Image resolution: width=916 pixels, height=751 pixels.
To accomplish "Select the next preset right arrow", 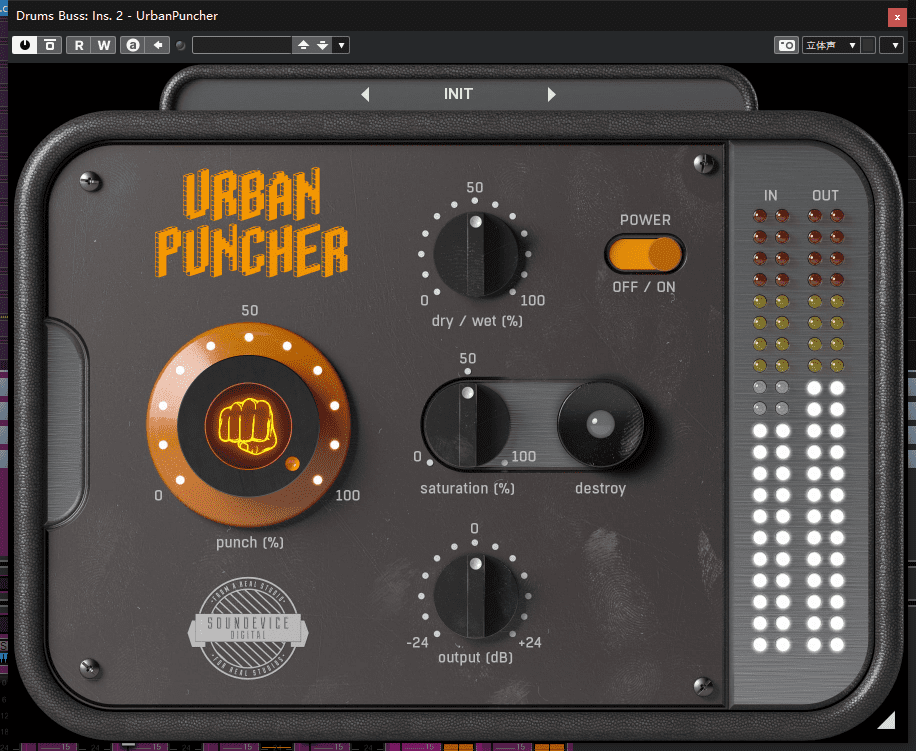I will 551,94.
